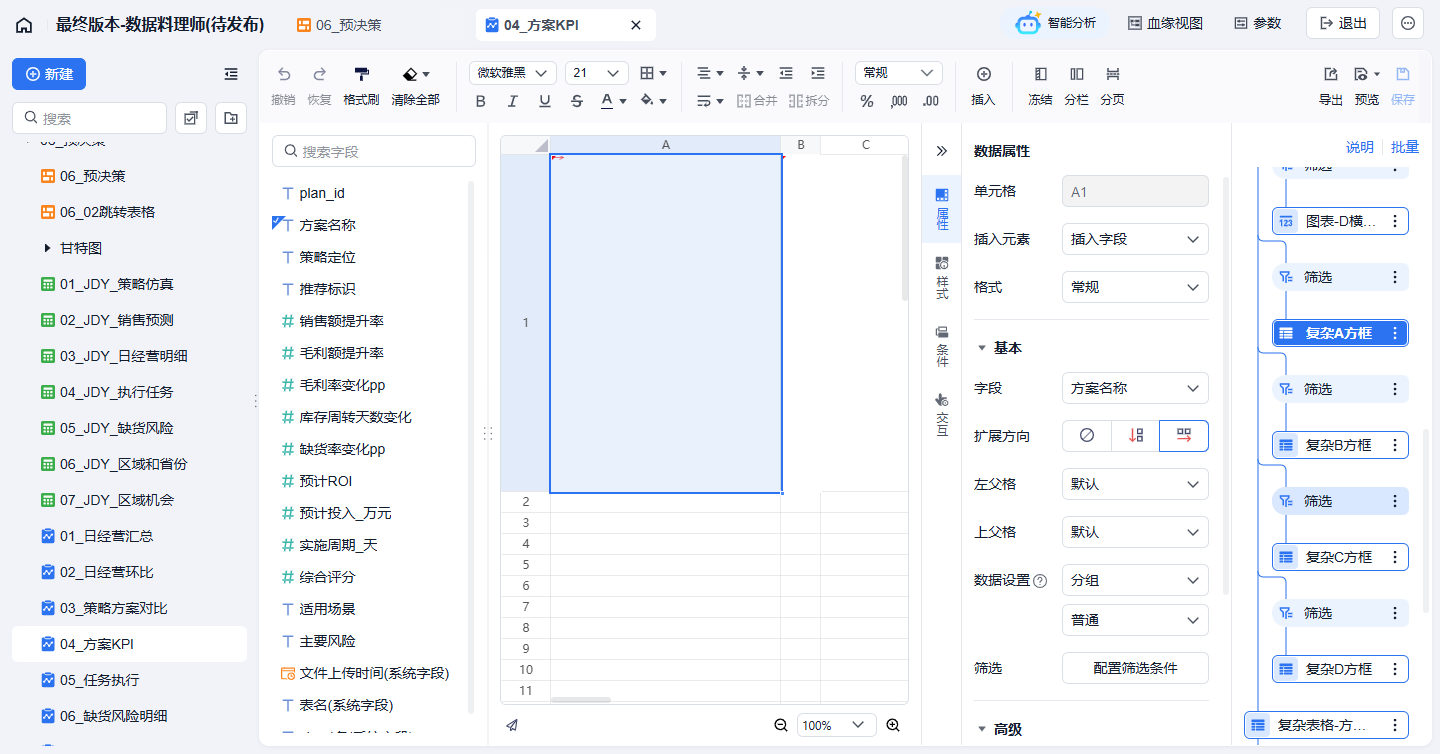Toggle italic formatting
The height and width of the screenshot is (754, 1440).
pos(513,101)
